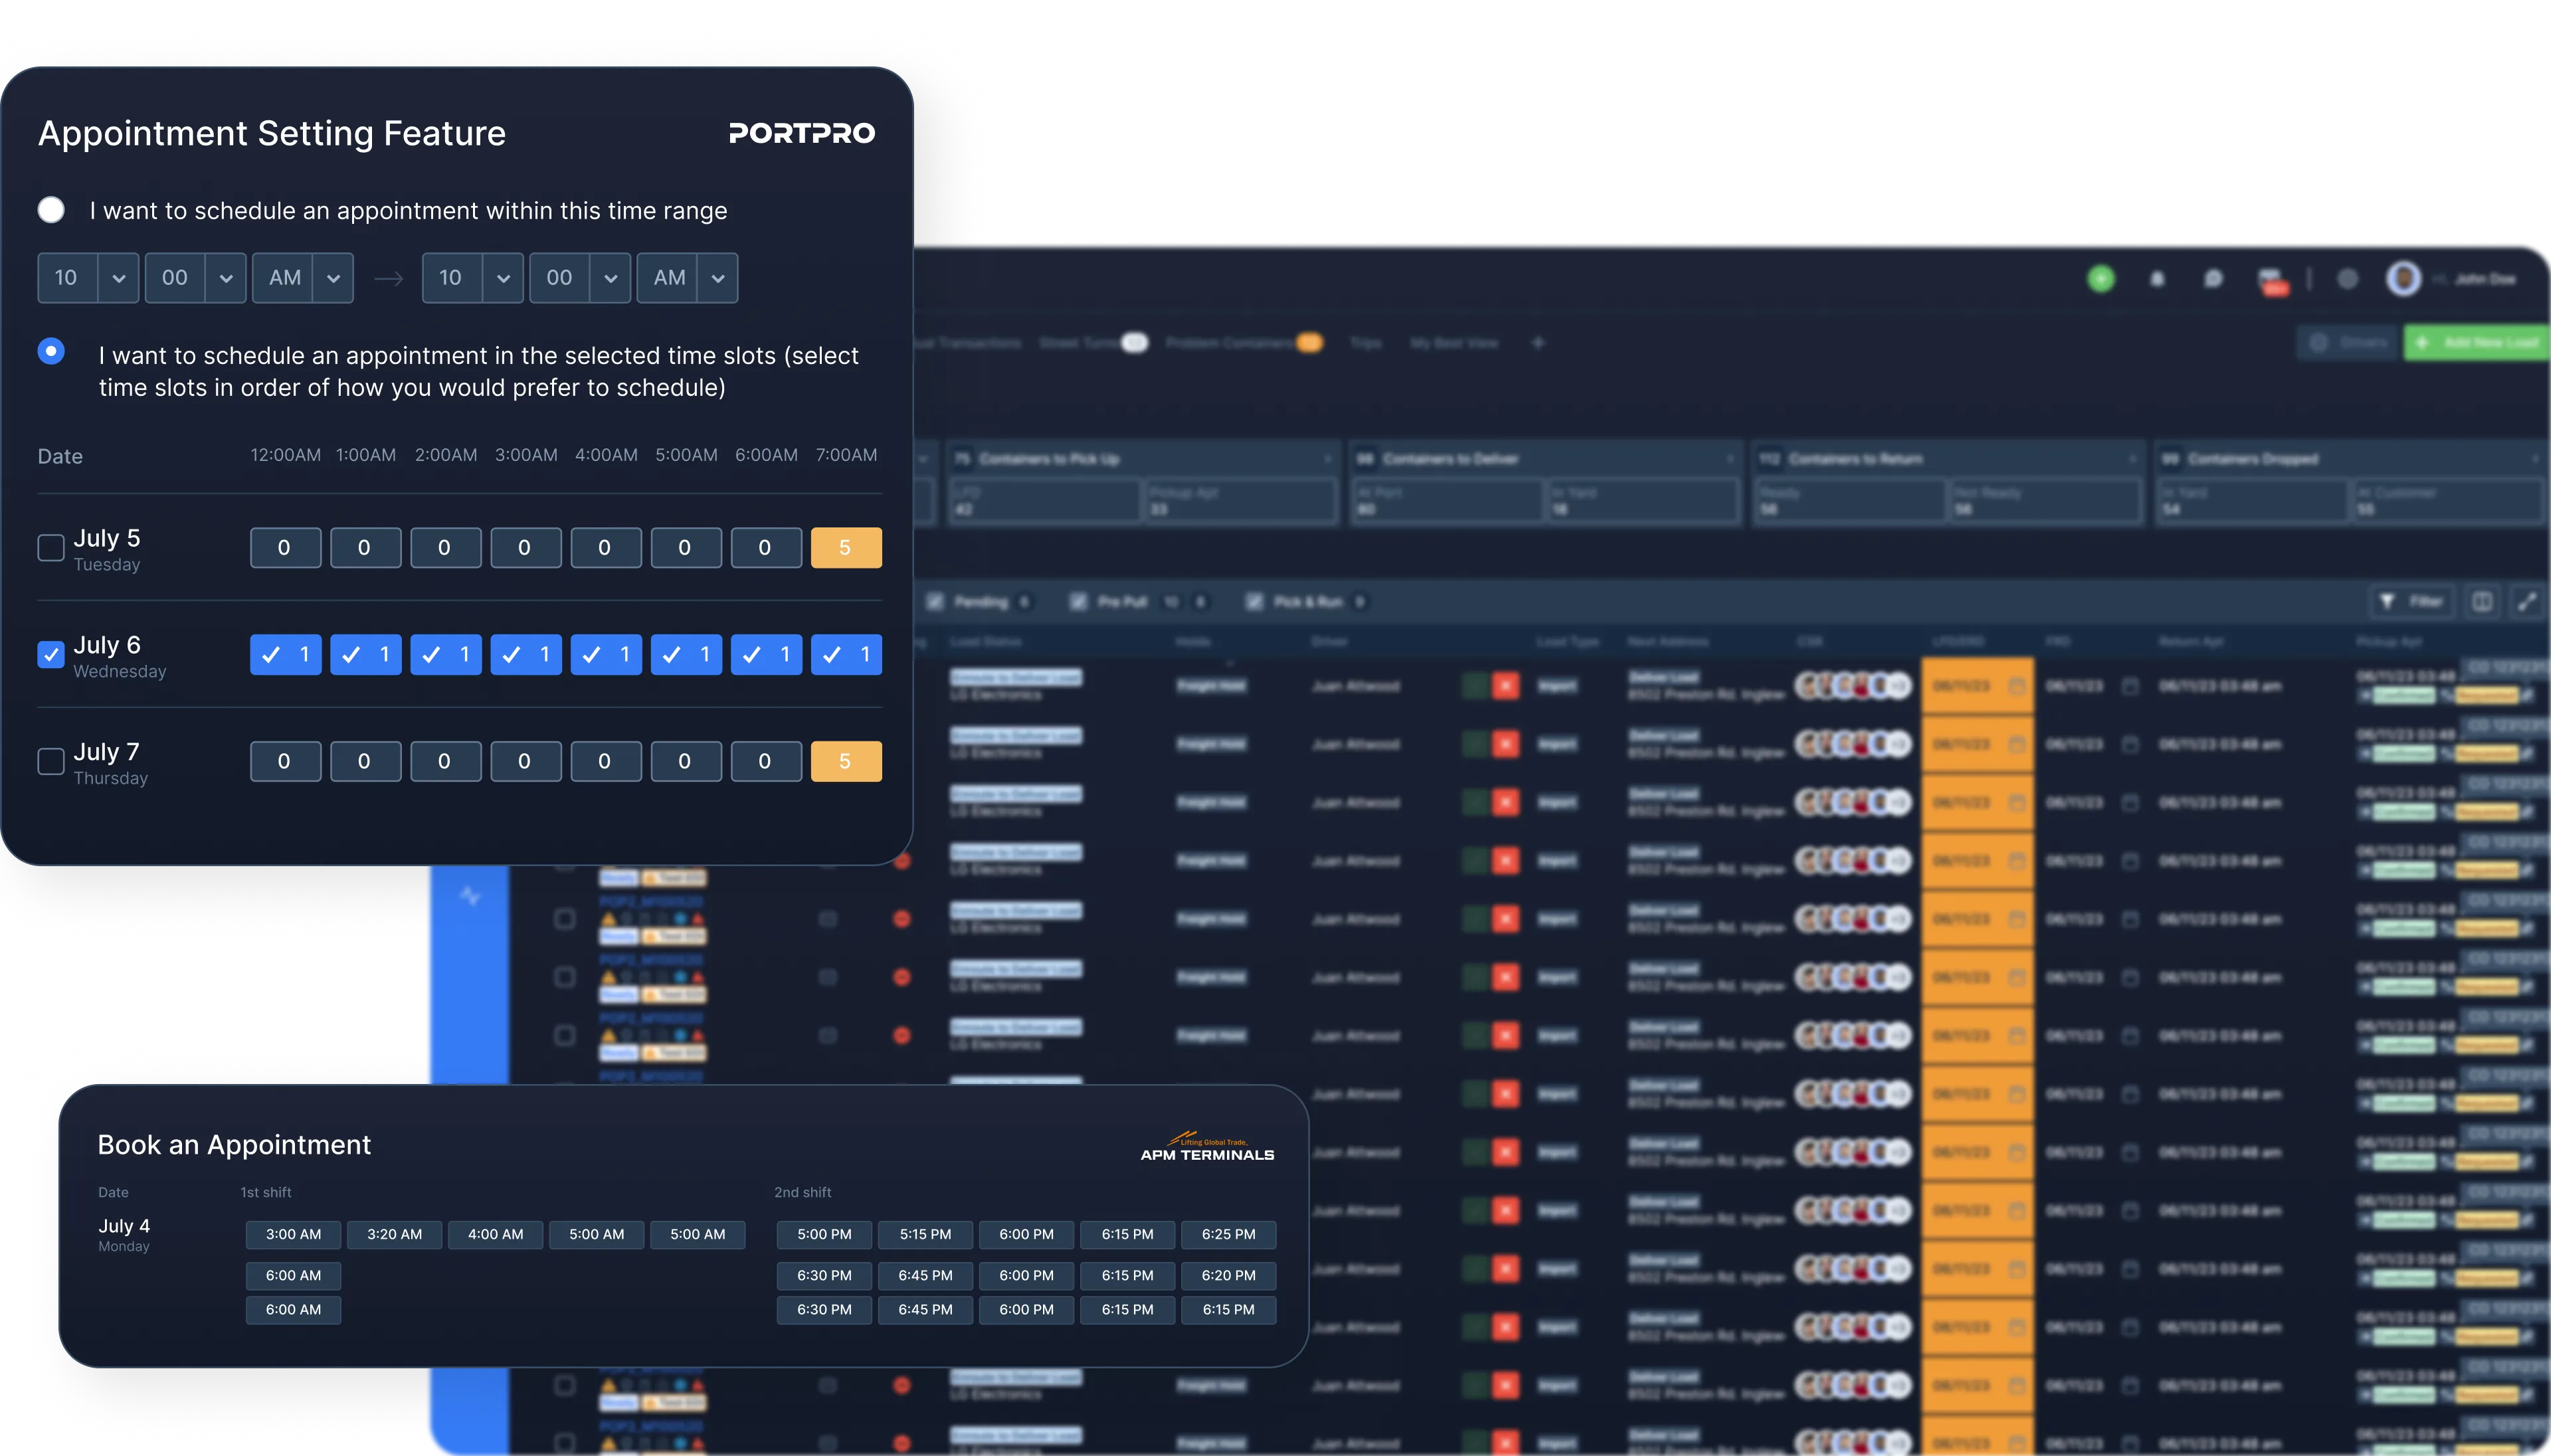Expand the end minutes dropdown

coord(610,278)
